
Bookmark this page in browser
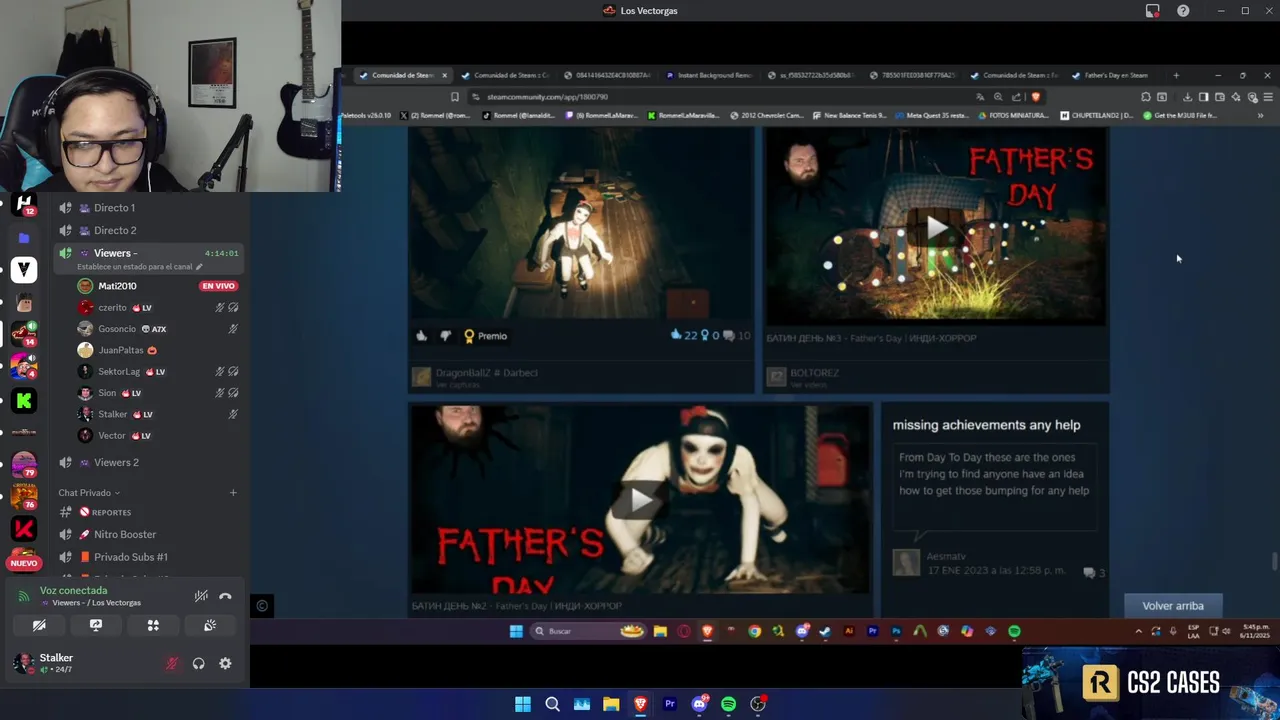(x=455, y=97)
